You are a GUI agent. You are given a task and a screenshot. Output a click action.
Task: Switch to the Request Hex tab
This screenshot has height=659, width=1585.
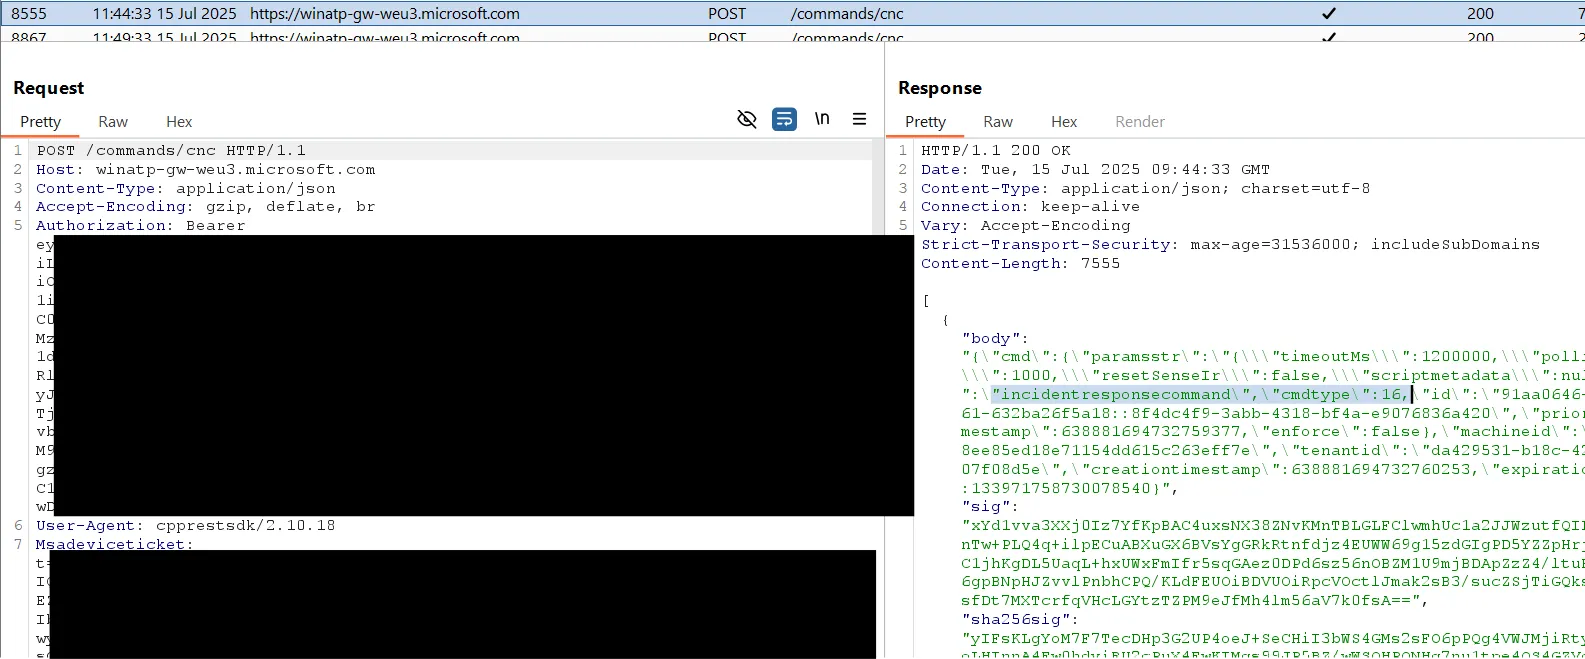pyautogui.click(x=179, y=122)
